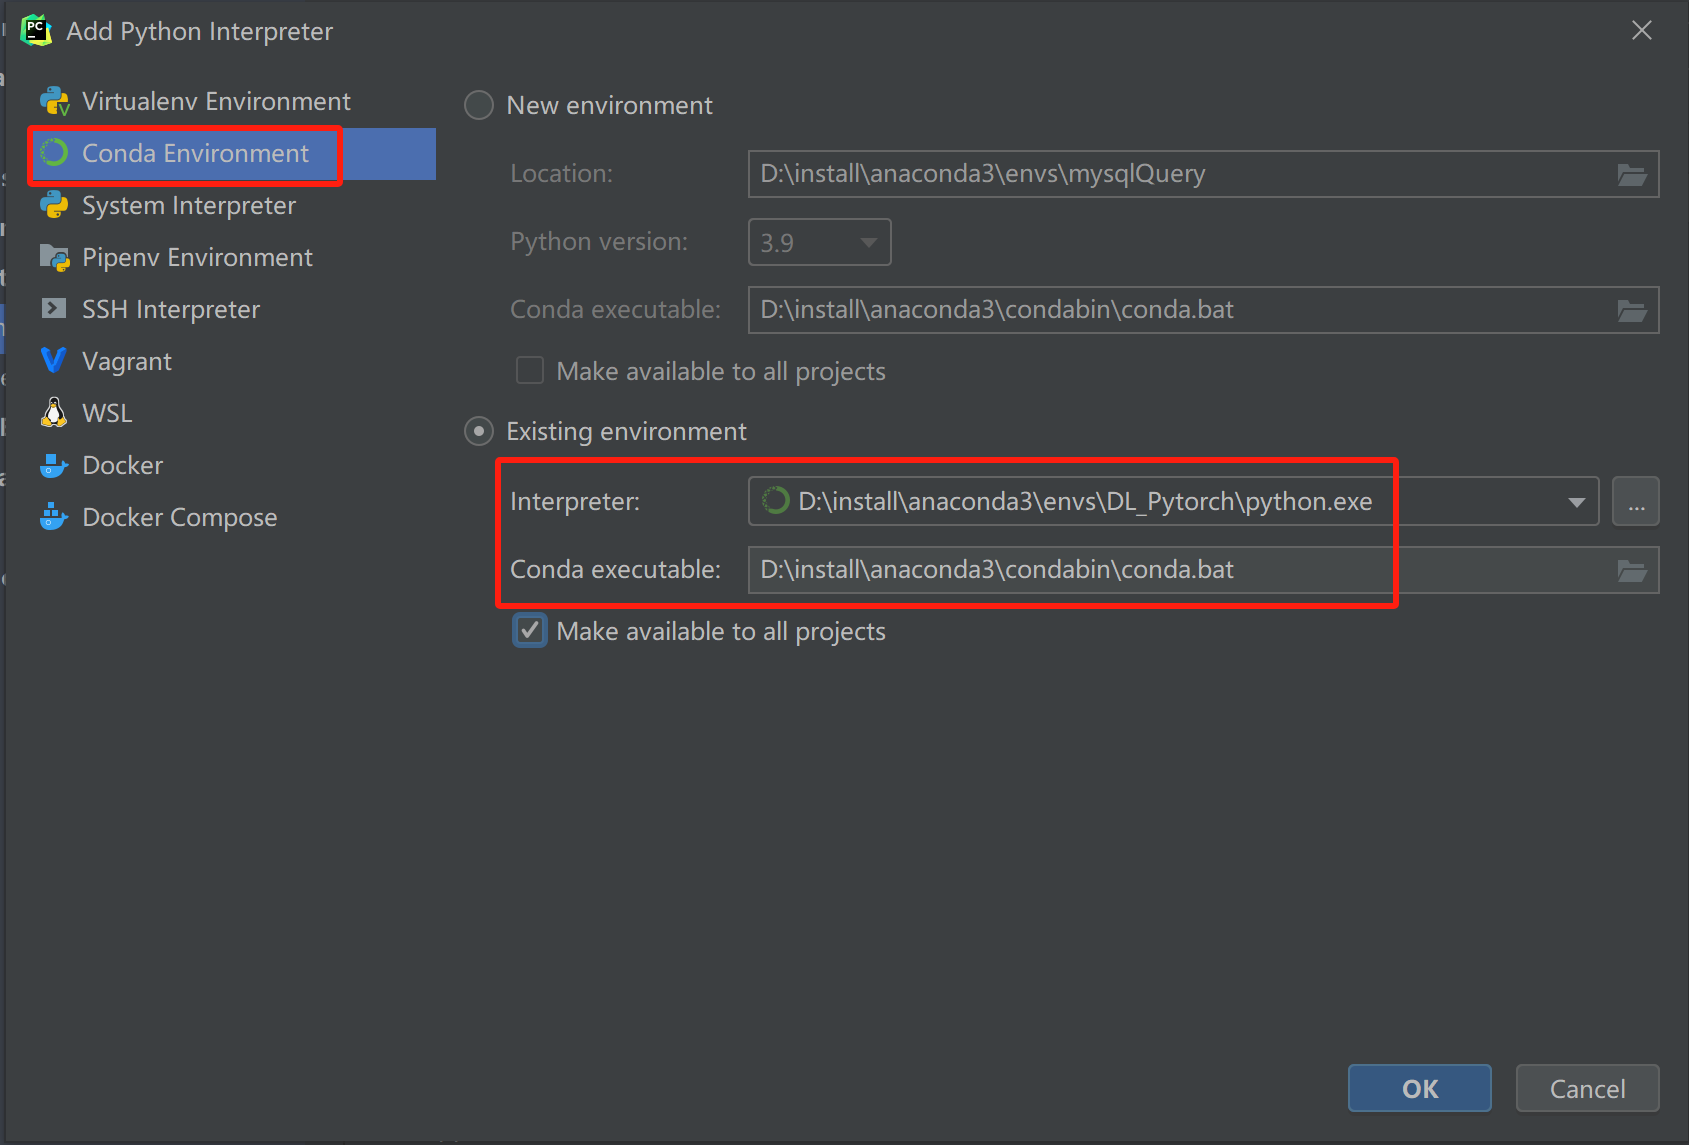Screen dimensions: 1689x1145
Task: Browse folder for Existing environment Conda executable
Action: (1632, 570)
